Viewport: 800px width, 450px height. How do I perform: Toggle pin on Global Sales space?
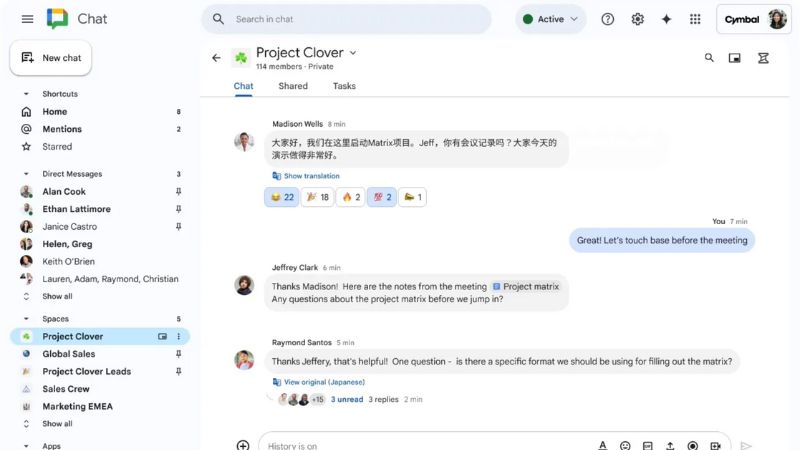[x=179, y=354]
